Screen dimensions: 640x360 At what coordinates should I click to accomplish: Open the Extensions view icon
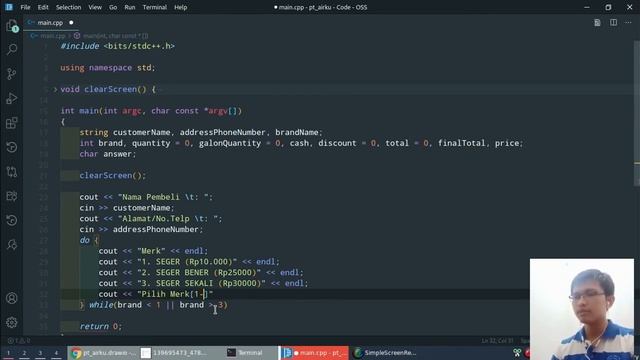pyautogui.click(x=12, y=123)
